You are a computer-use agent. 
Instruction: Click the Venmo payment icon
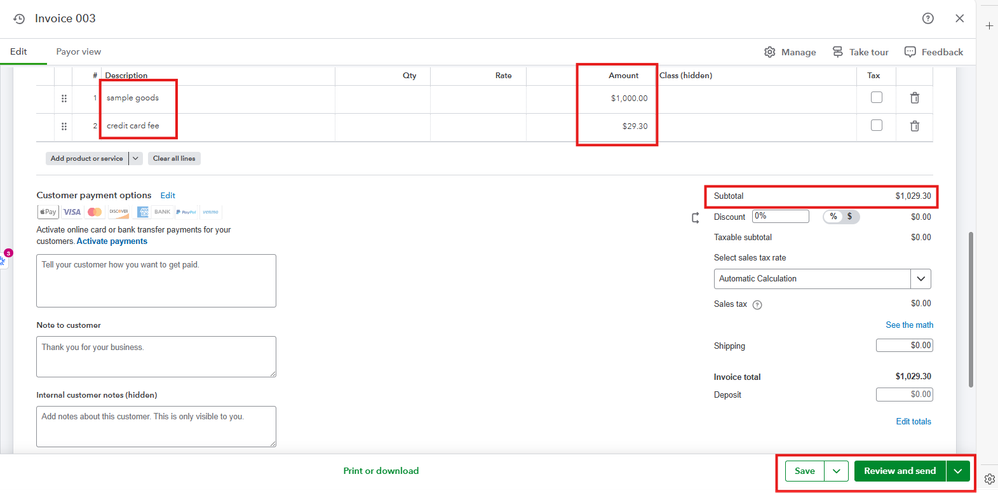pyautogui.click(x=210, y=212)
